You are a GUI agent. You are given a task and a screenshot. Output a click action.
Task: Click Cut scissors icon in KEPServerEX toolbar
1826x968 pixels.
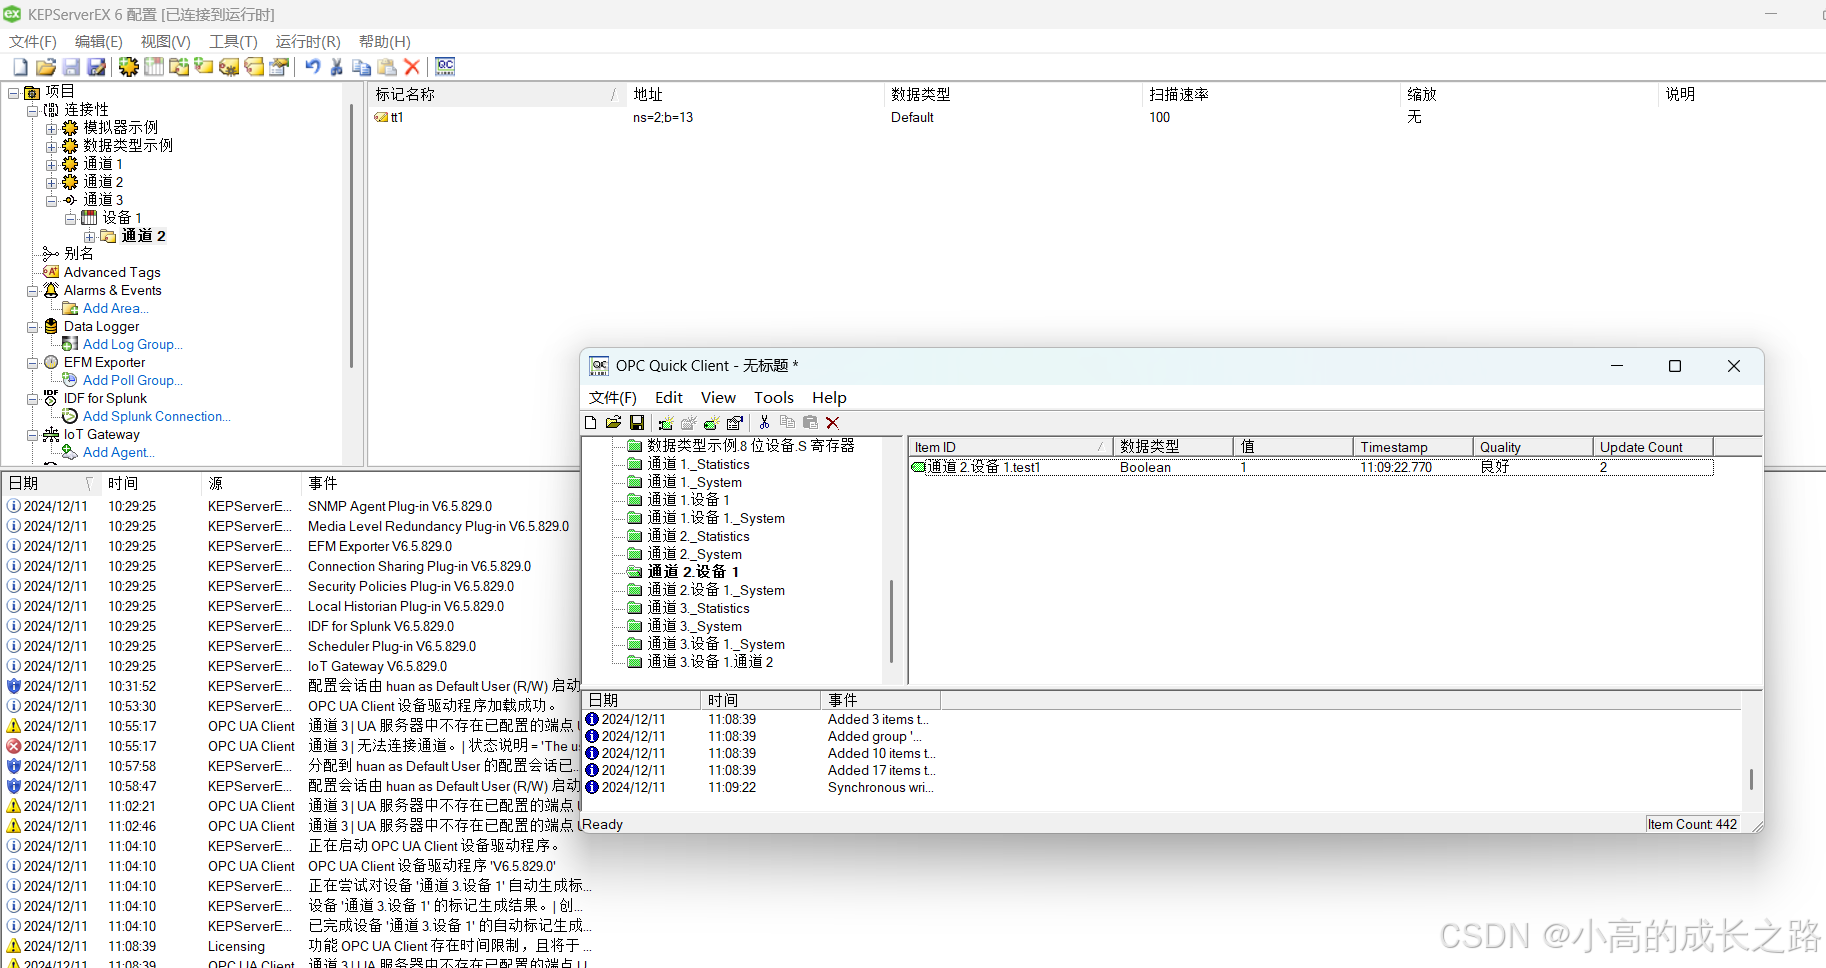coord(337,67)
